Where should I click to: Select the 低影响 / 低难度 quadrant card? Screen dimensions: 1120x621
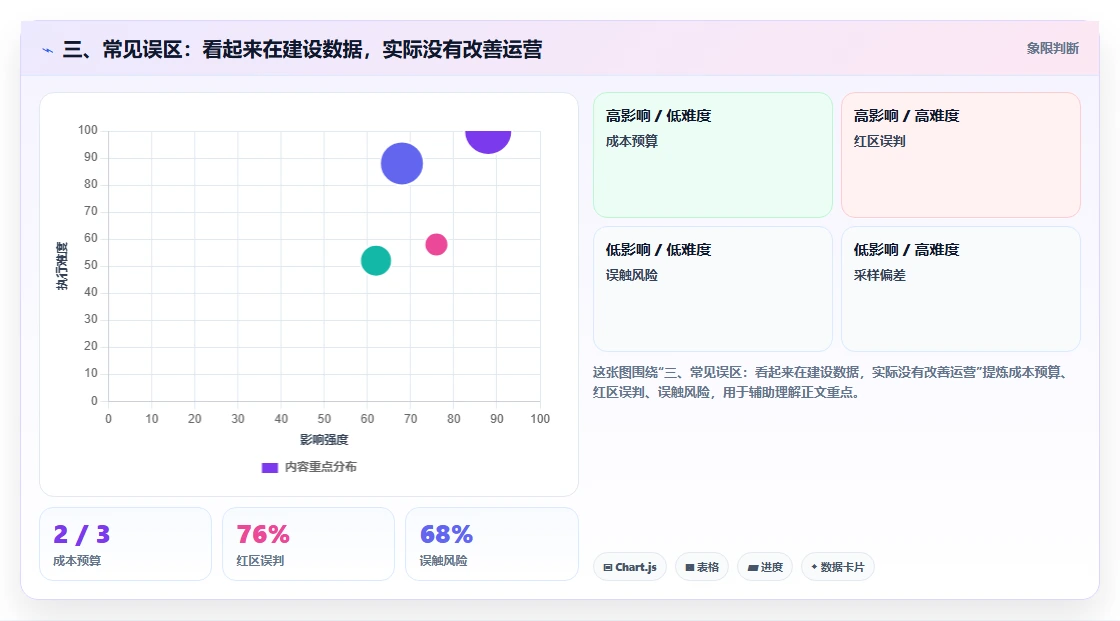712,289
